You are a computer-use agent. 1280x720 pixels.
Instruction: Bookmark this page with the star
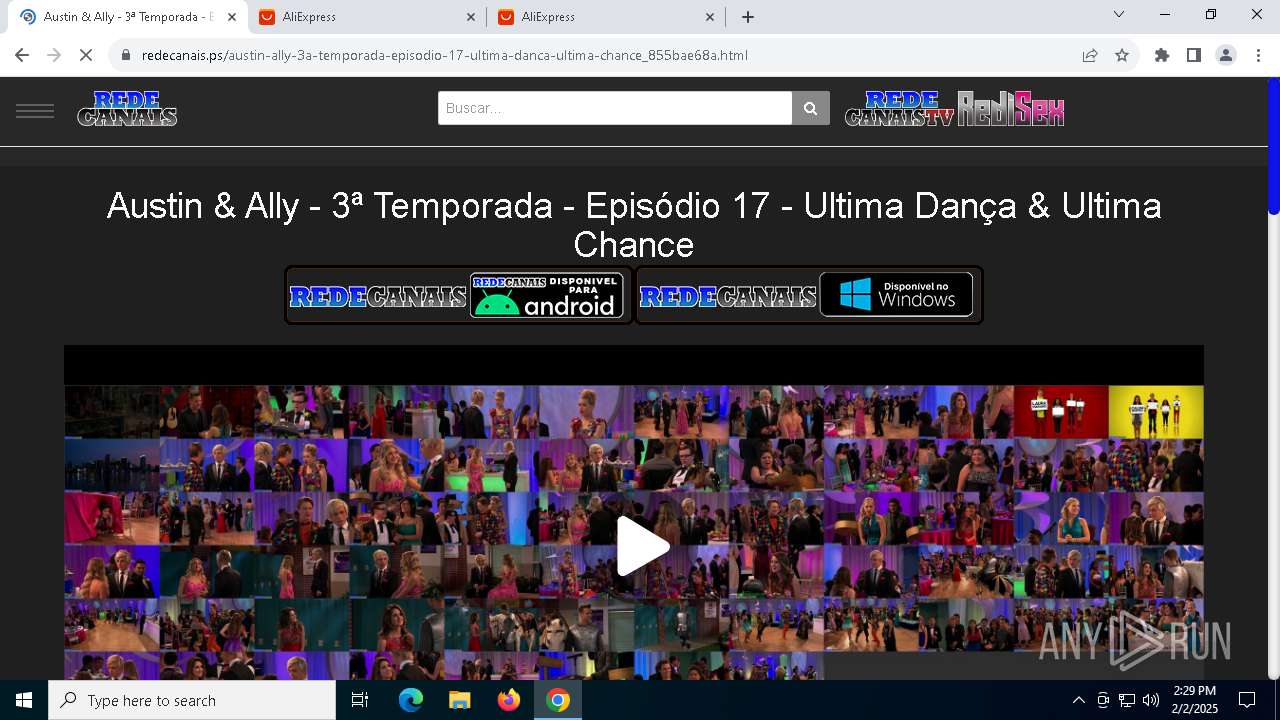(1122, 55)
